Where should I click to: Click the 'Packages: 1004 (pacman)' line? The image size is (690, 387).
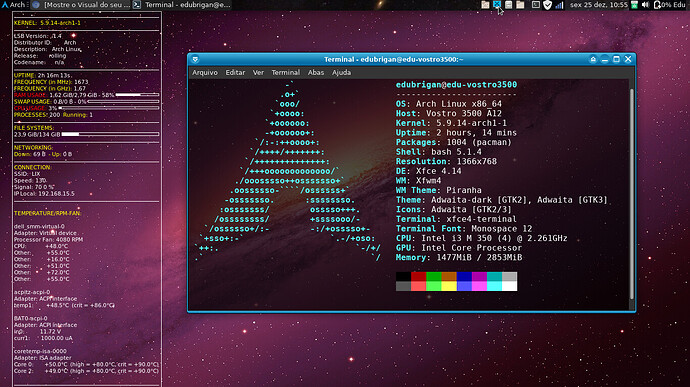[453, 143]
